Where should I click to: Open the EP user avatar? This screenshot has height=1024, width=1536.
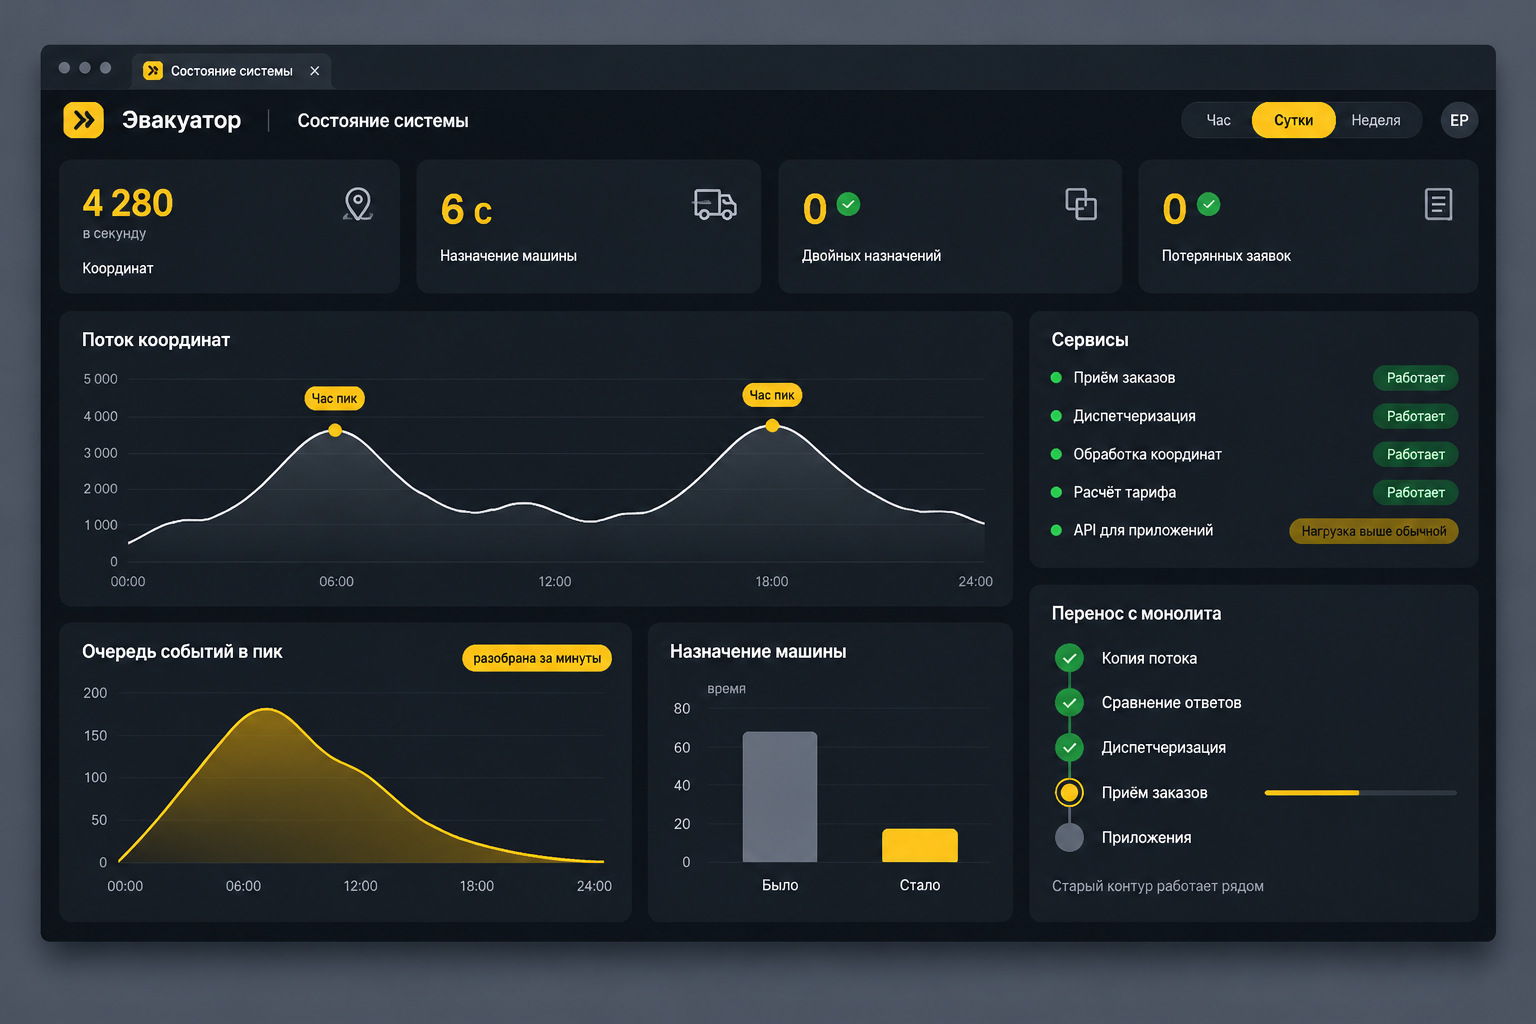[1459, 120]
